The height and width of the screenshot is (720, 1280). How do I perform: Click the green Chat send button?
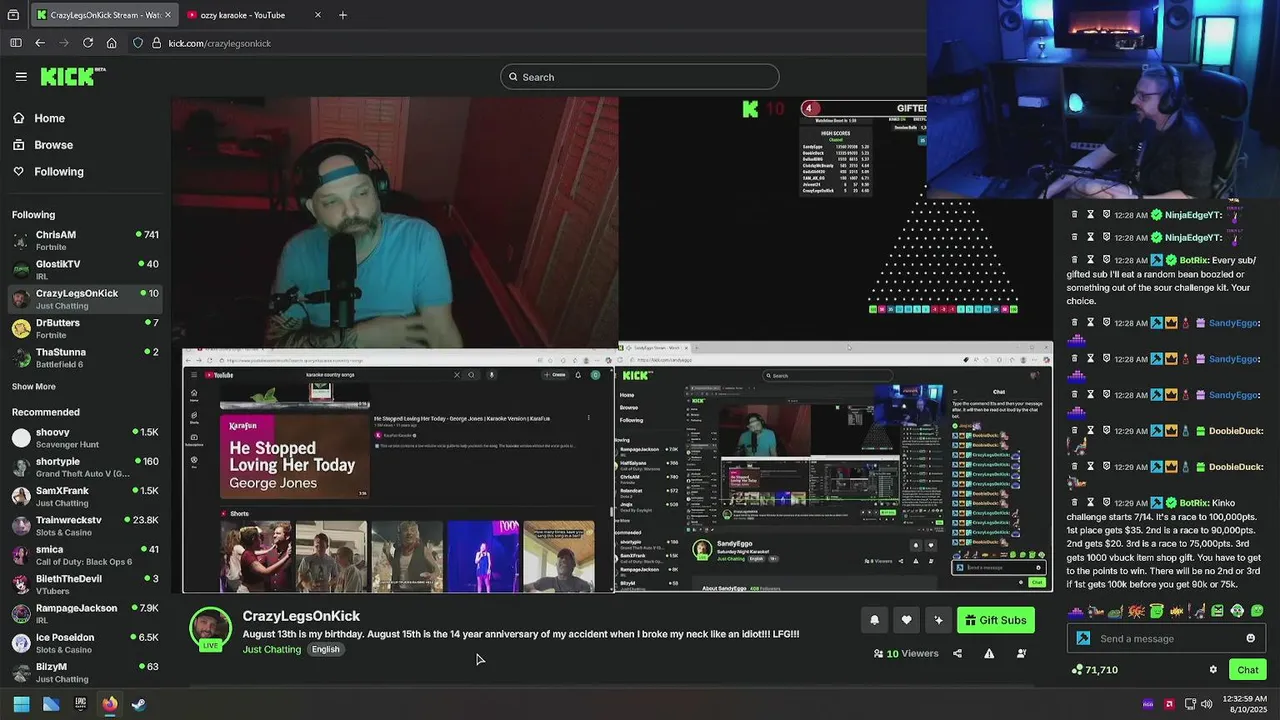(1248, 670)
